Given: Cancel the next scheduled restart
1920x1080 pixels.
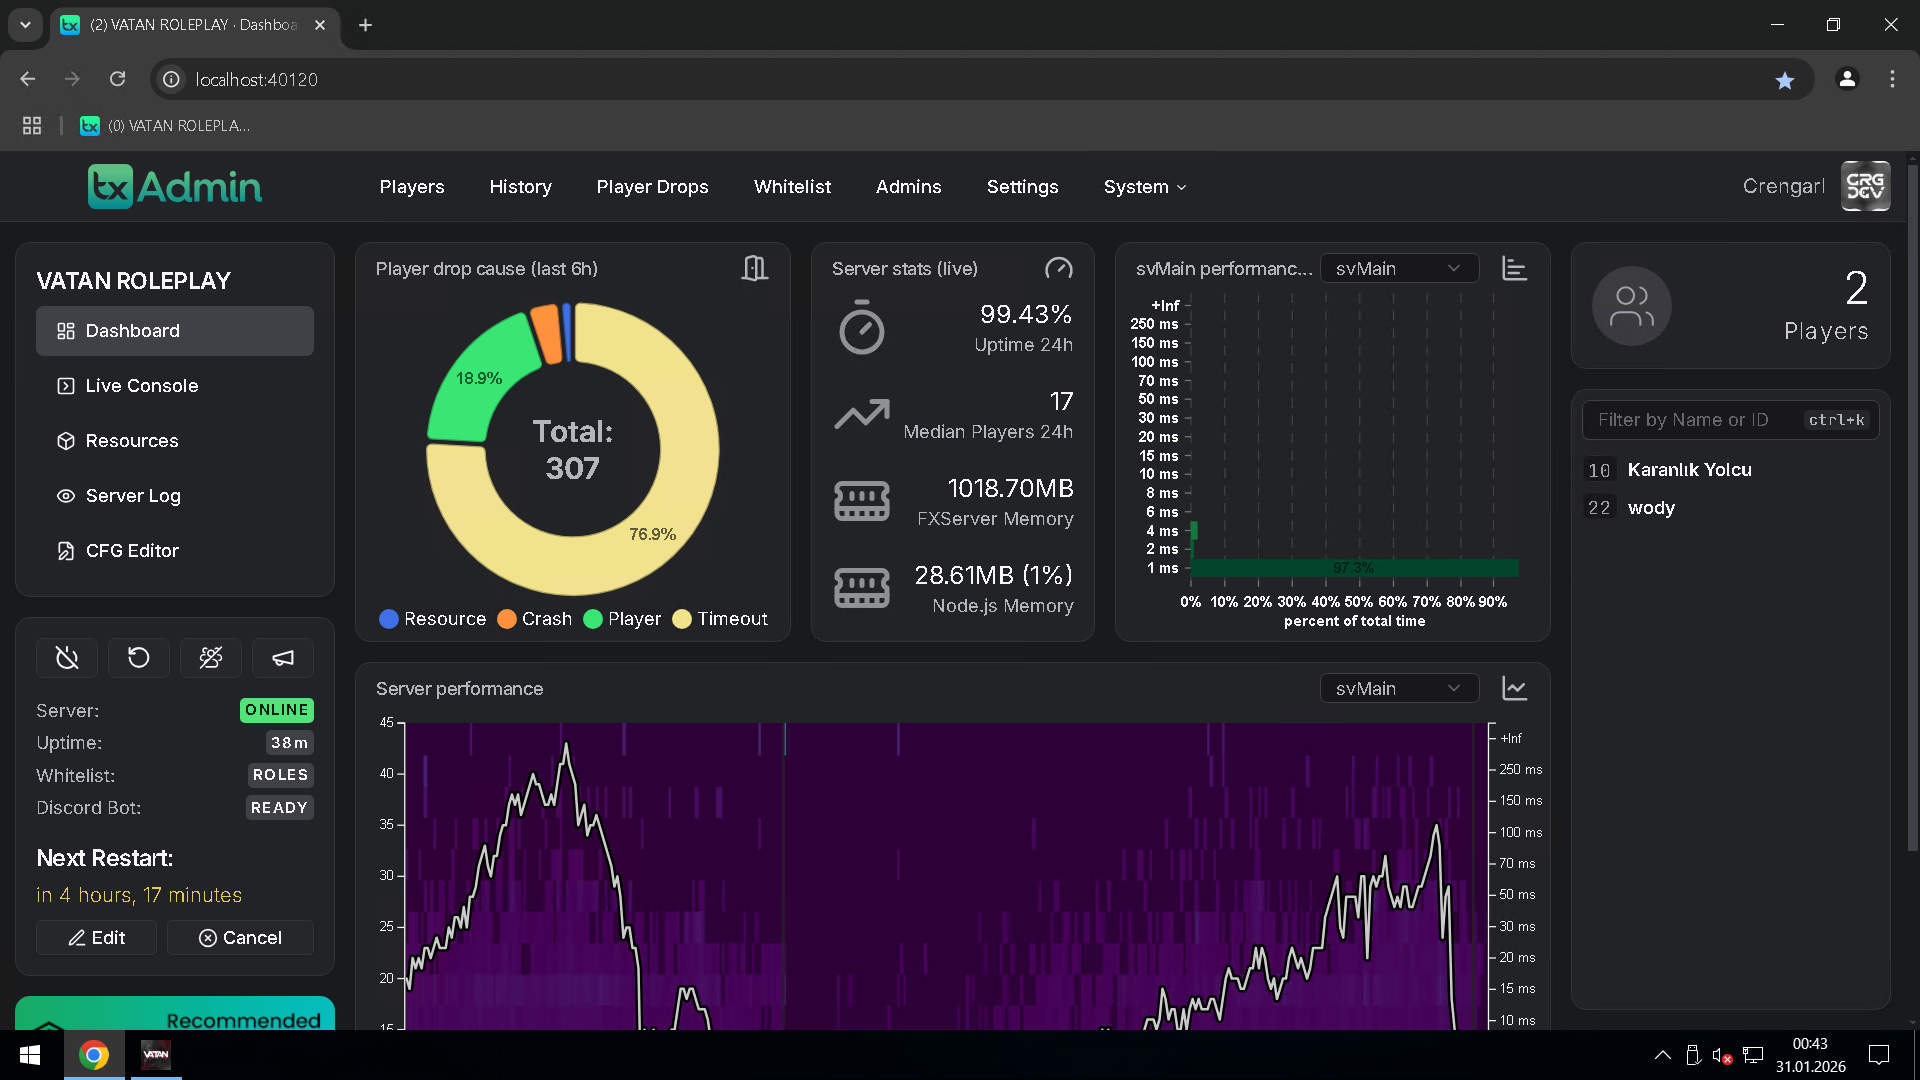Looking at the screenshot, I should coord(240,938).
